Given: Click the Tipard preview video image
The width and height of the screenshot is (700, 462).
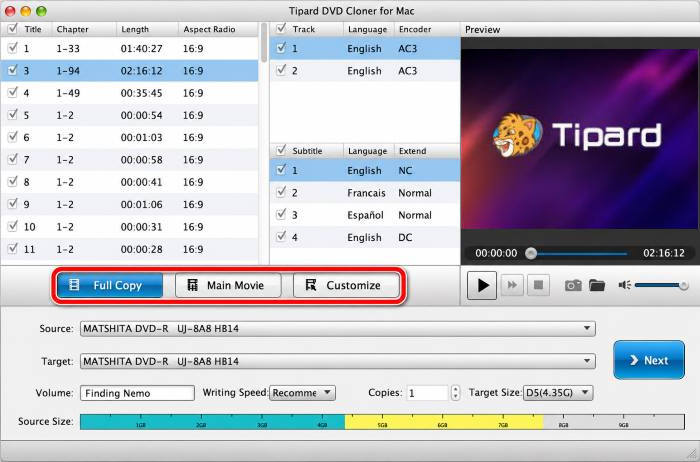Looking at the screenshot, I should click(x=580, y=139).
